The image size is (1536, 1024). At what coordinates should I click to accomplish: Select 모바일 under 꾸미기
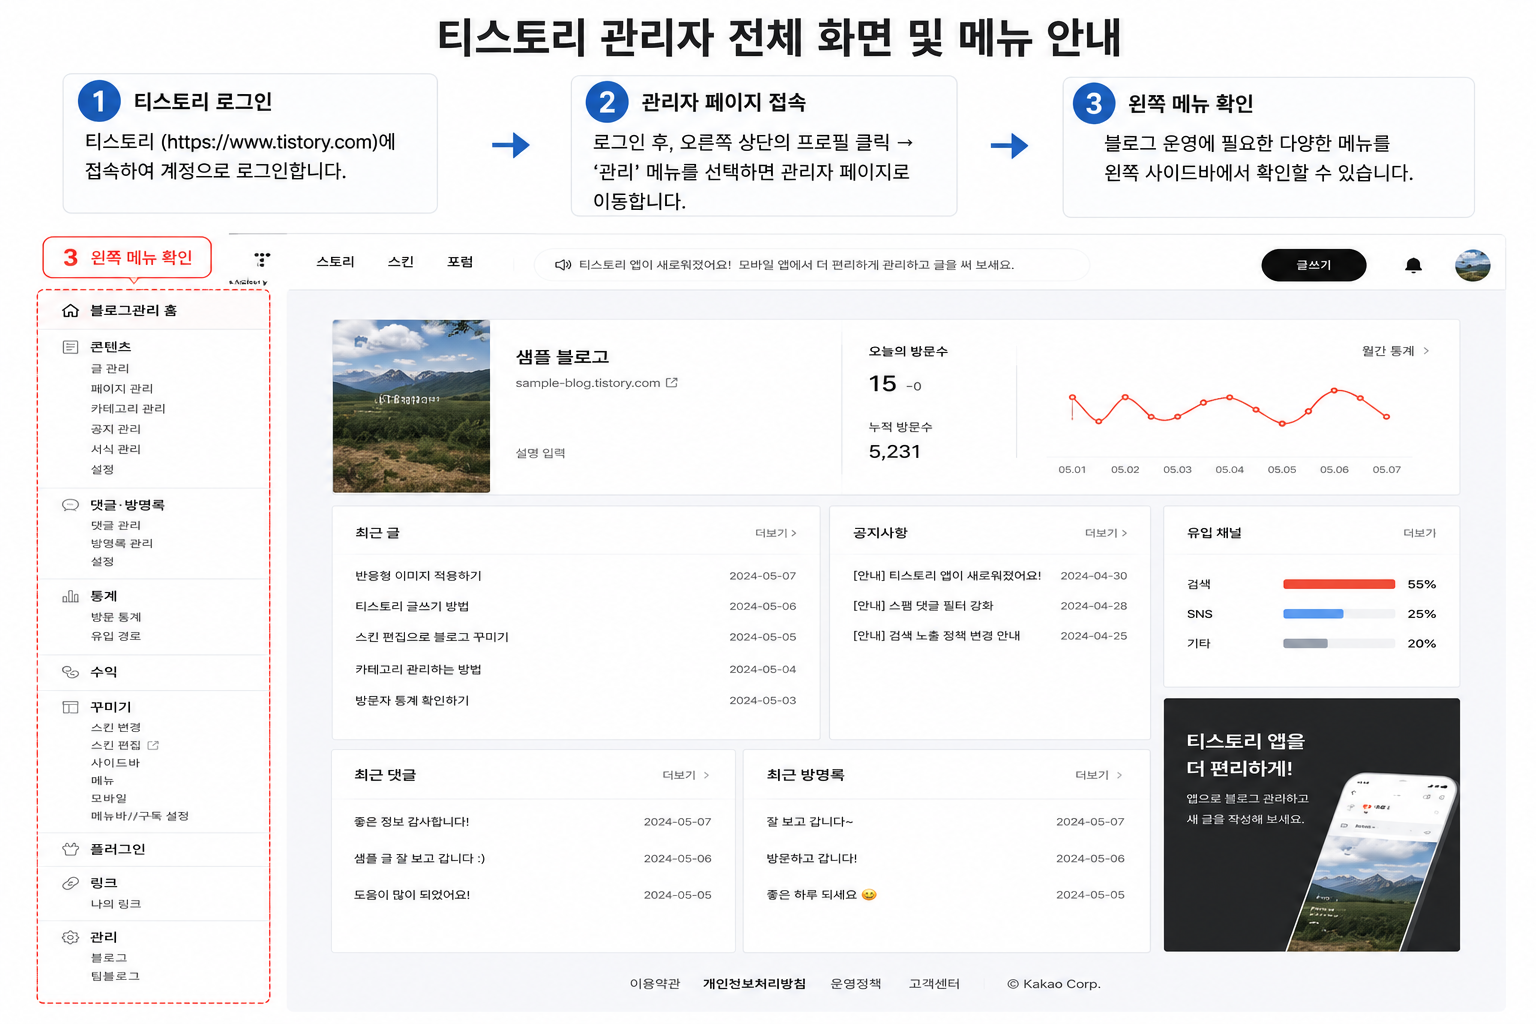109,798
